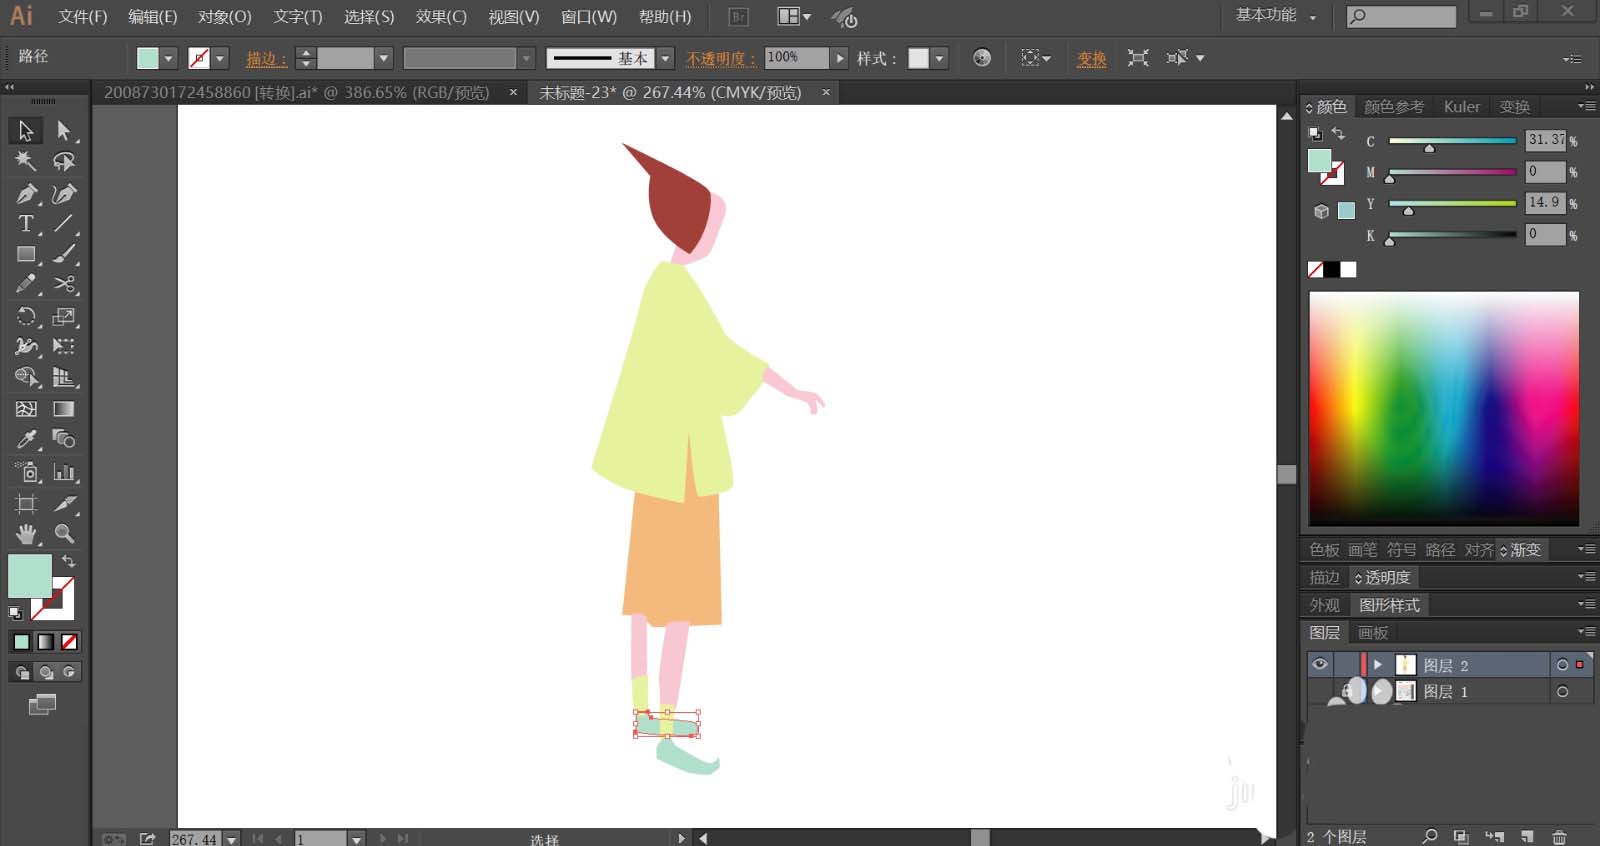Click the toolbox fill color swatch
This screenshot has width=1600, height=846.
click(29, 576)
